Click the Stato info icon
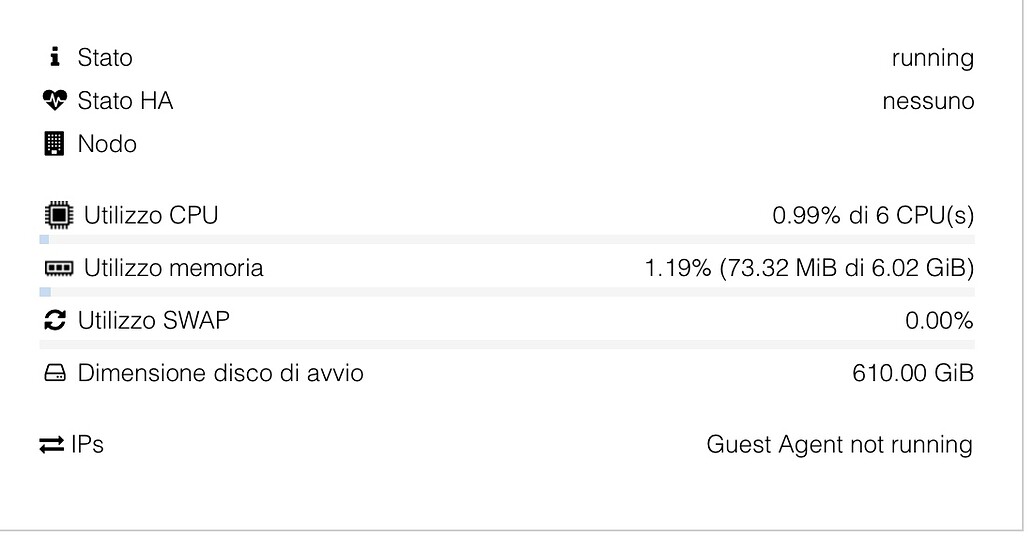Viewport: 1035px width, 537px height. coord(55,58)
